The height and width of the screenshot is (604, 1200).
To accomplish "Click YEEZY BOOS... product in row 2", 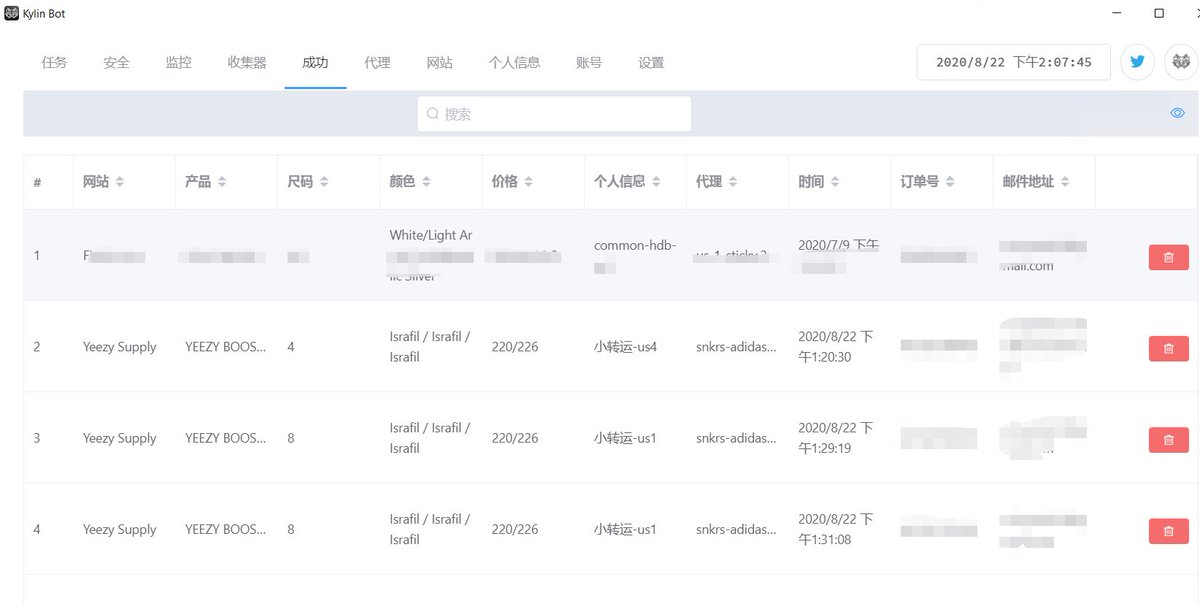I will coord(226,347).
